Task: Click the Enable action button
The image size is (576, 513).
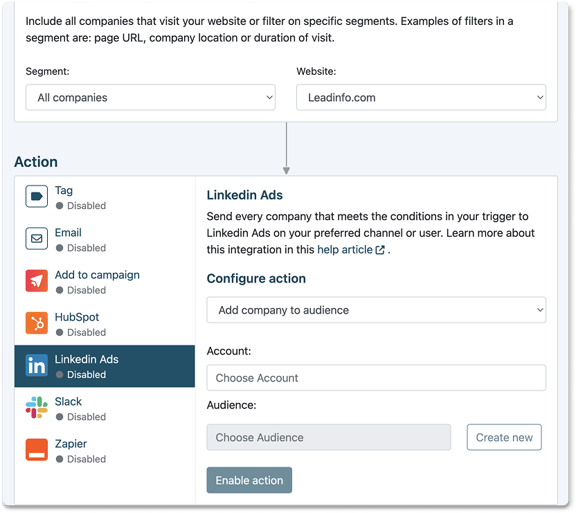Action: pyautogui.click(x=249, y=480)
